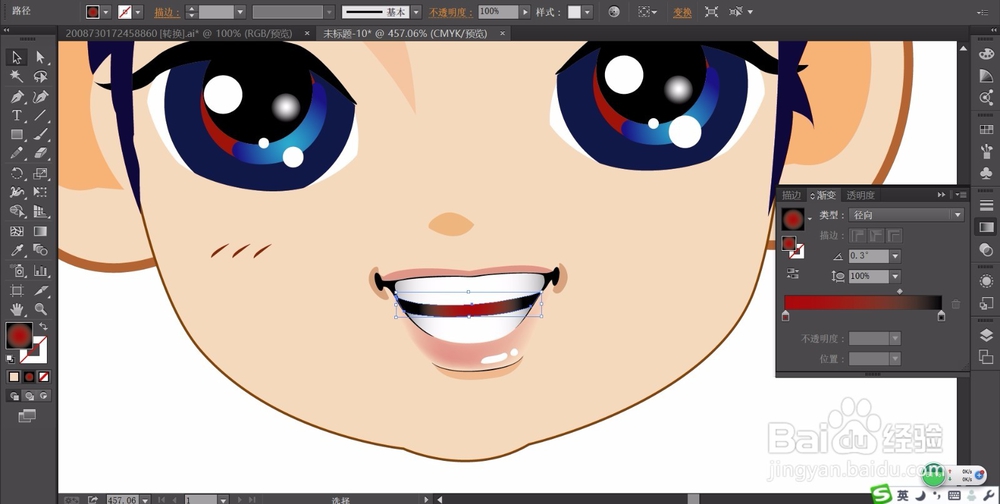Click the right black gradient stop
This screenshot has width=1000, height=504.
click(x=941, y=316)
